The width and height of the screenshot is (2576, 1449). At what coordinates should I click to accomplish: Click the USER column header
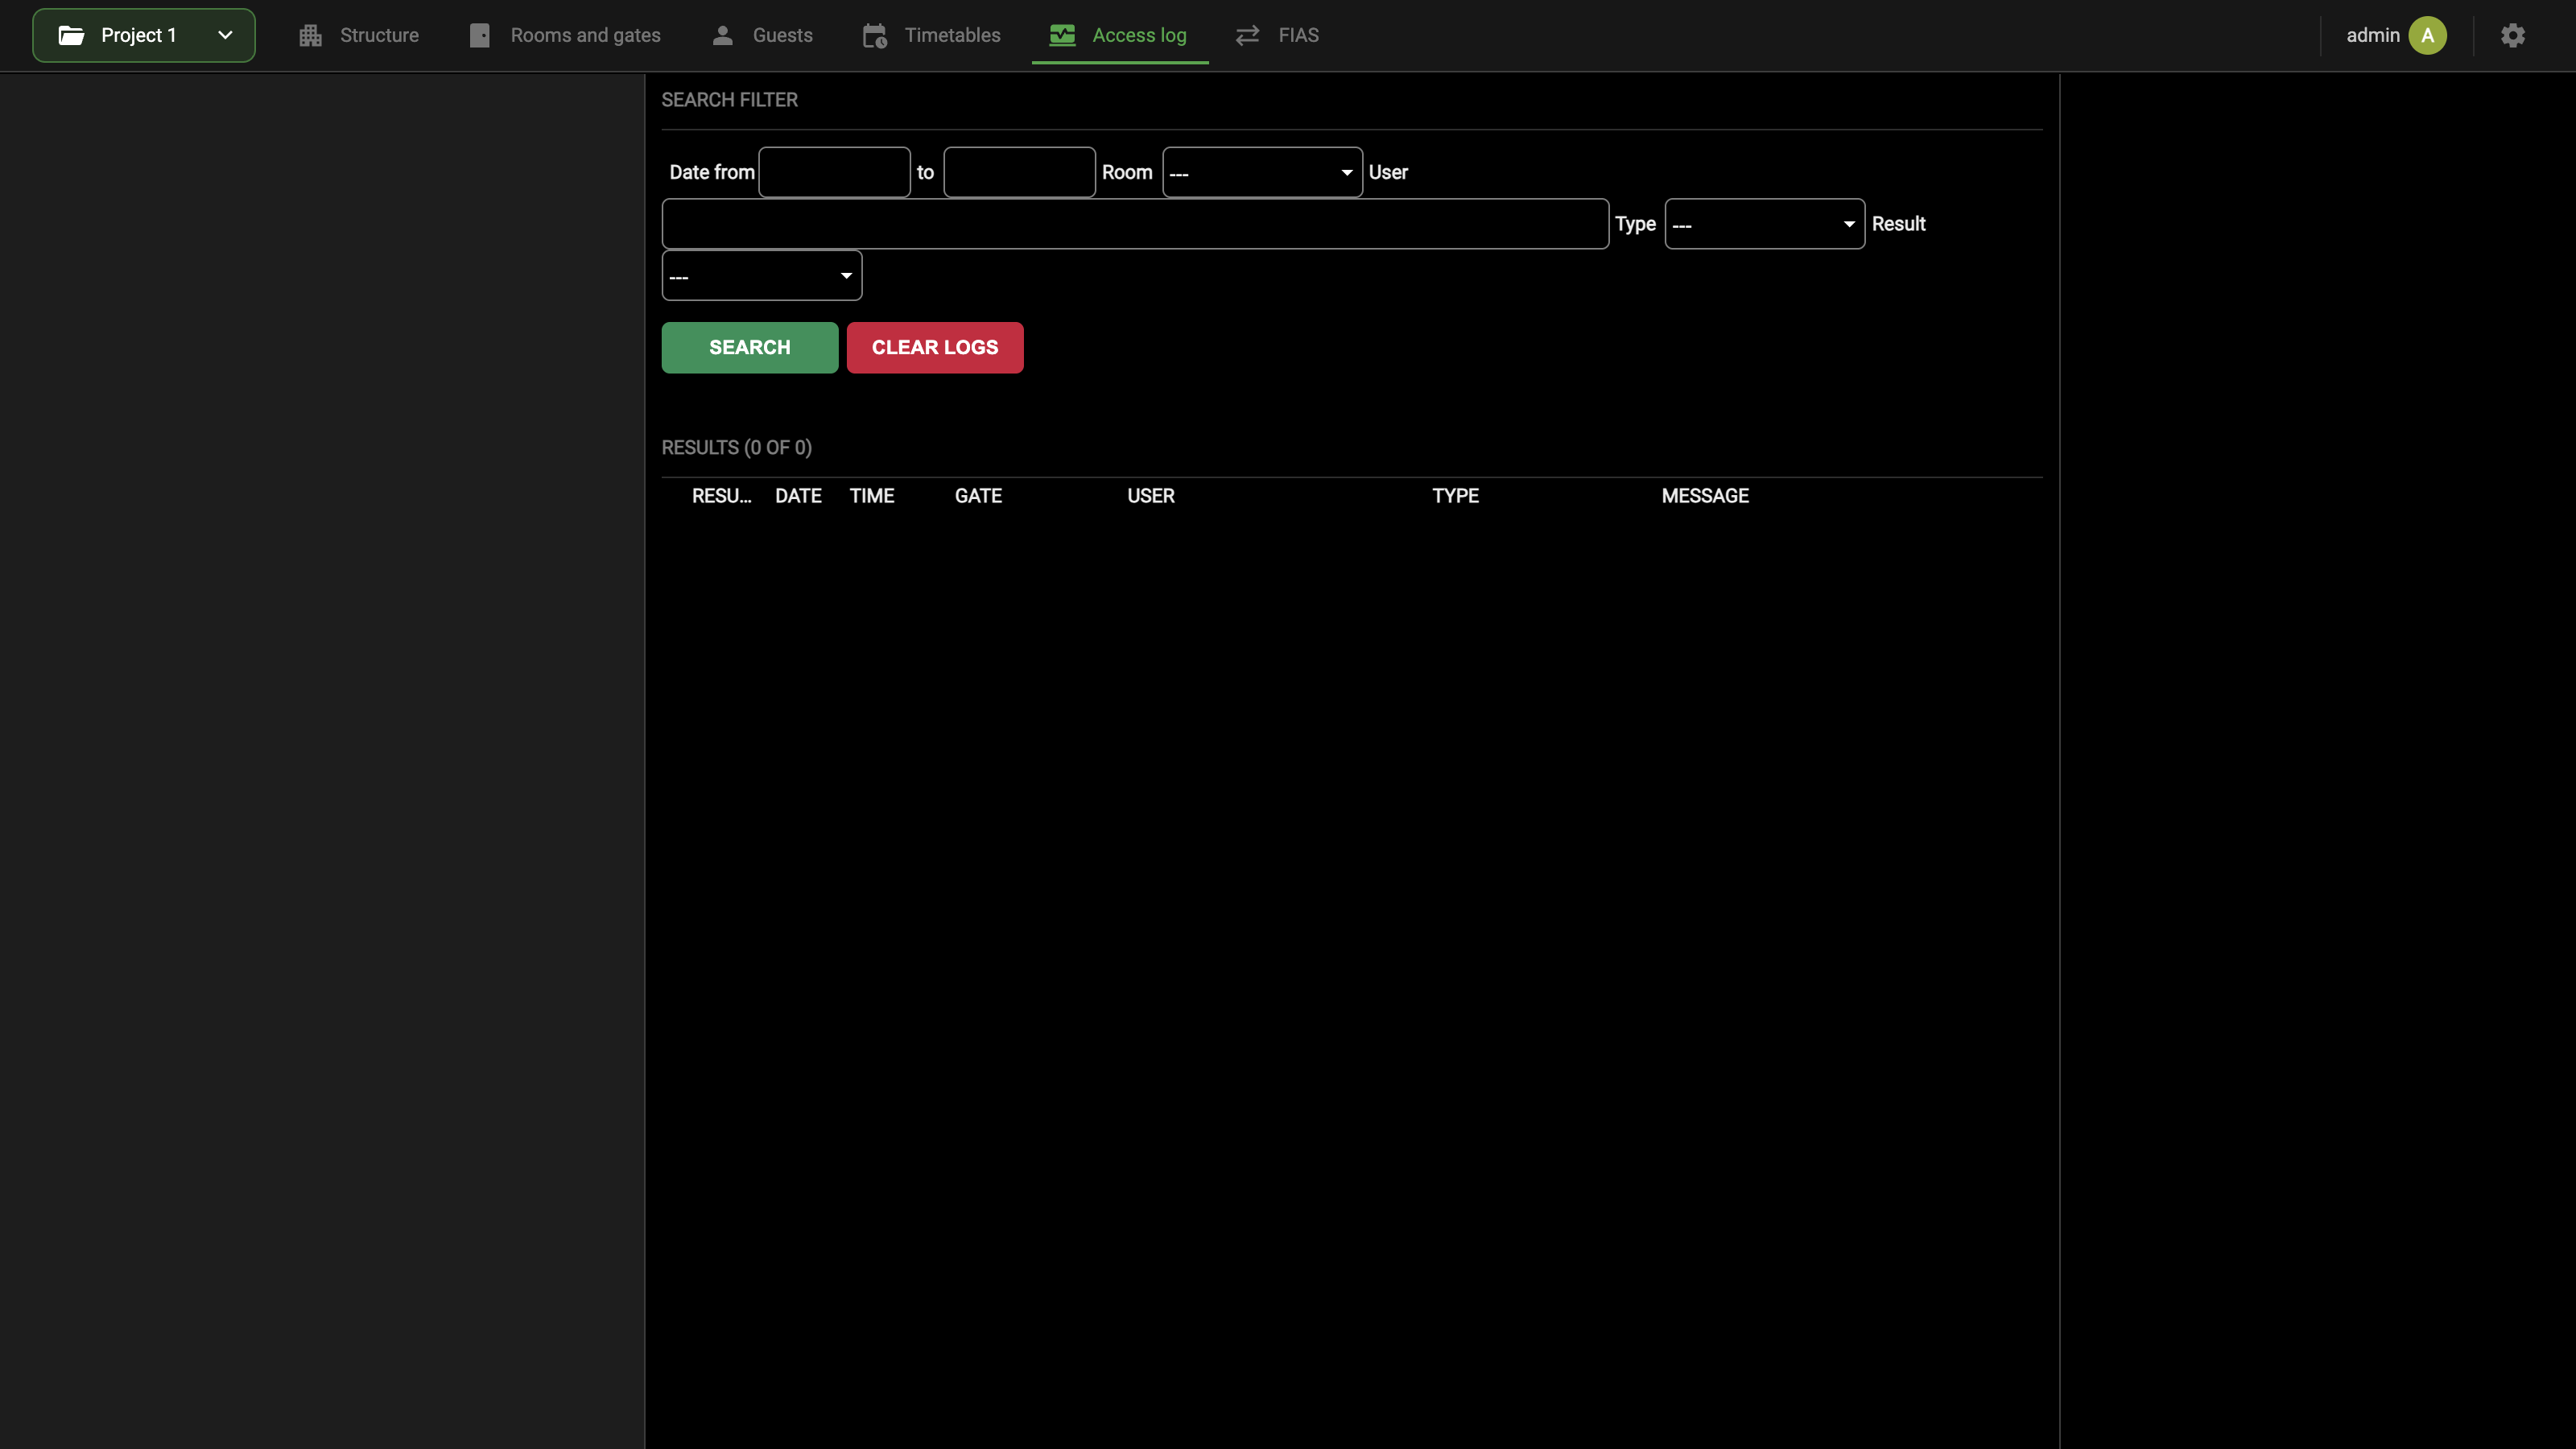tap(1150, 496)
